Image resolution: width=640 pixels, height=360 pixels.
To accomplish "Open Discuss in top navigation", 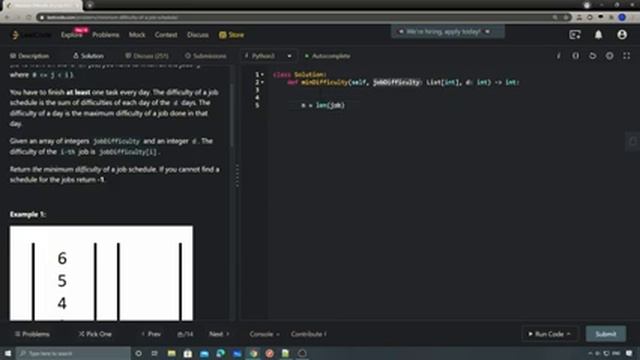I will point(198,35).
